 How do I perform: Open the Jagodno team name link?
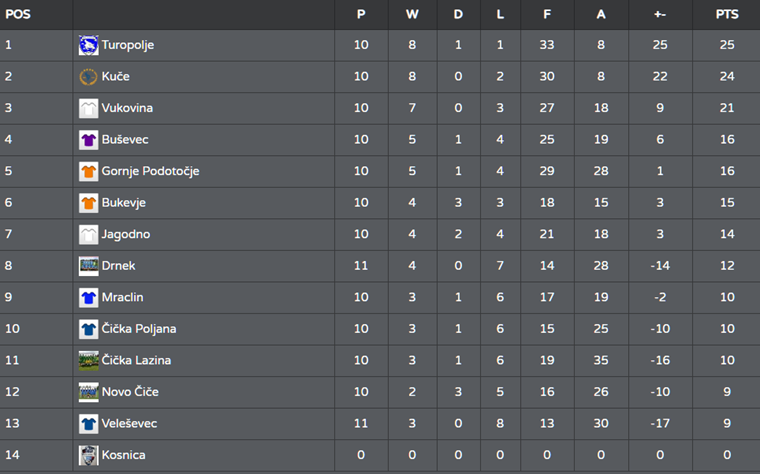(126, 234)
